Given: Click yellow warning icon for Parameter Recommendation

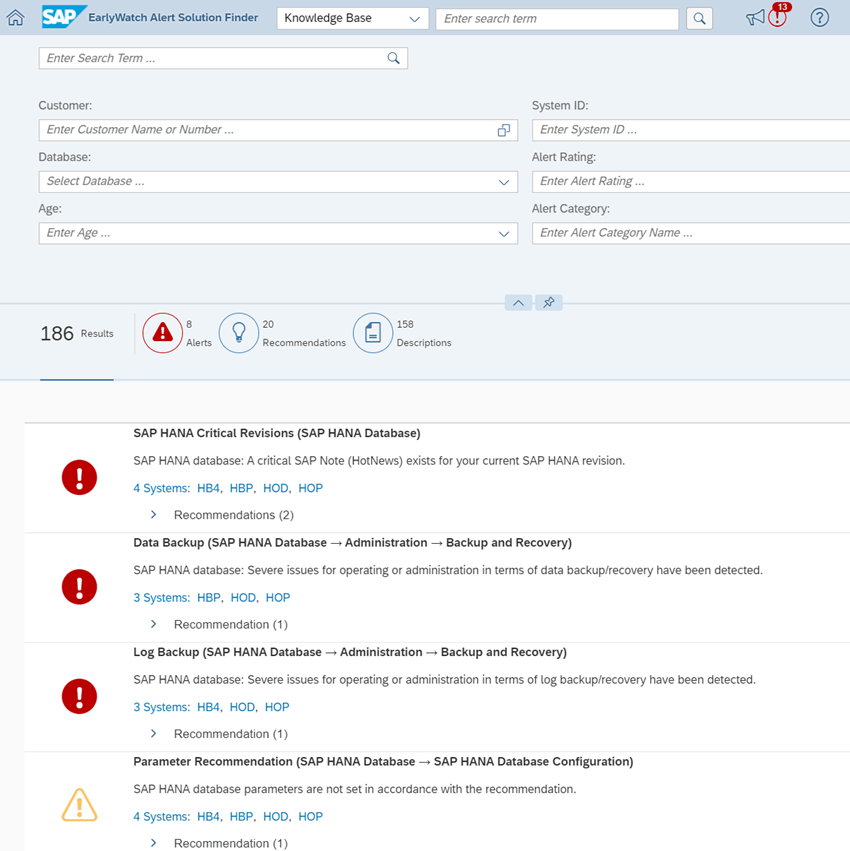Looking at the screenshot, I should tap(79, 805).
